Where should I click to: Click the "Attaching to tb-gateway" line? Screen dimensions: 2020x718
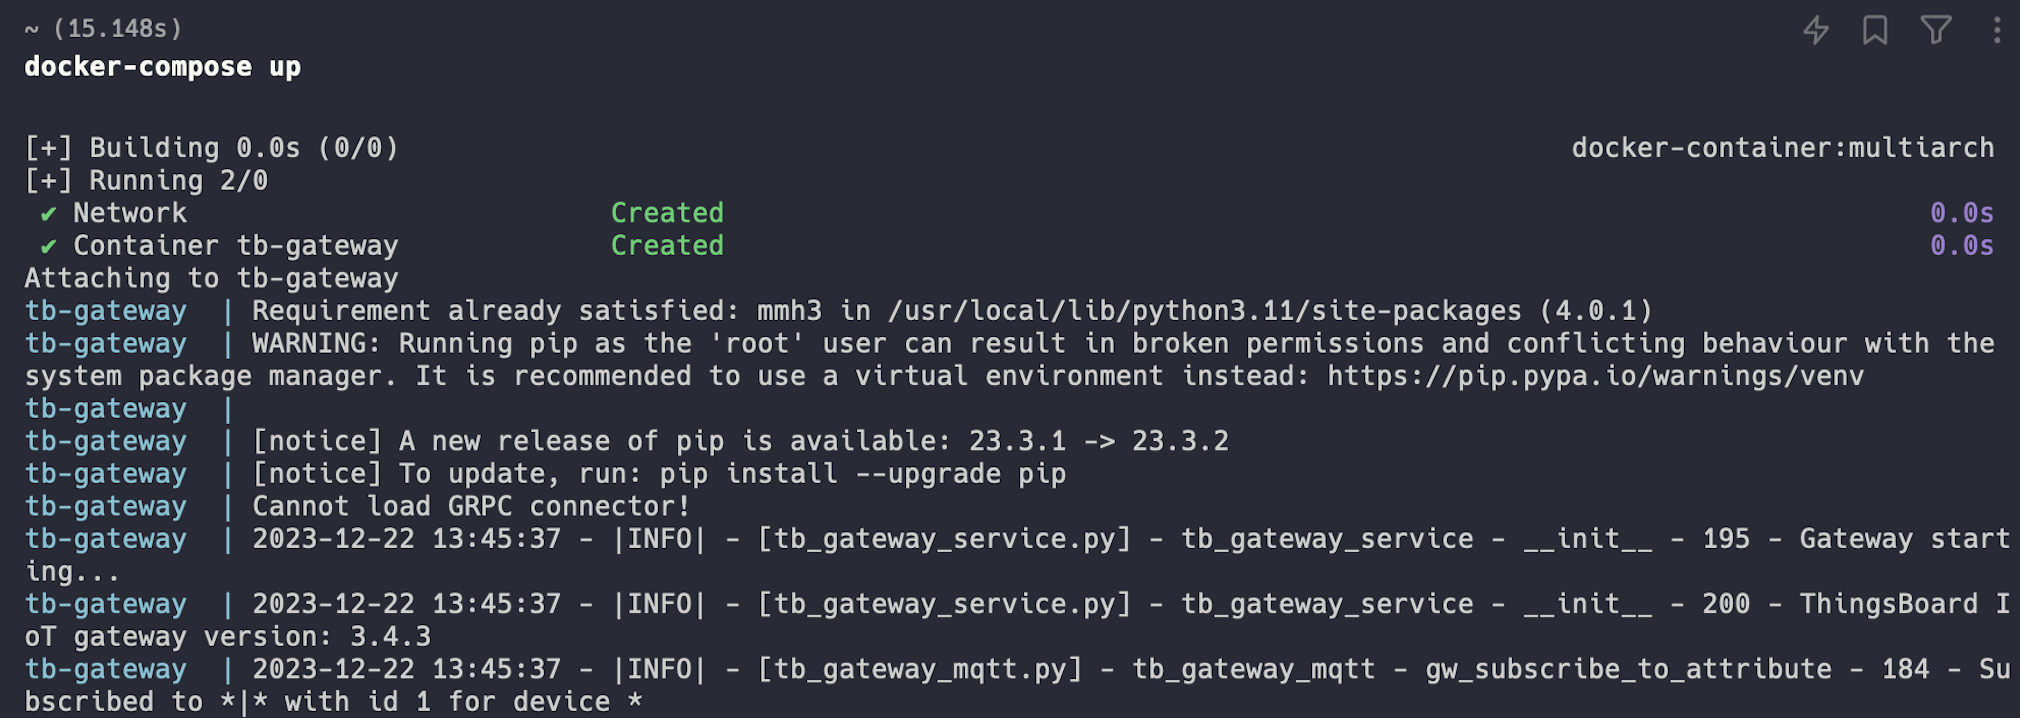coord(211,278)
